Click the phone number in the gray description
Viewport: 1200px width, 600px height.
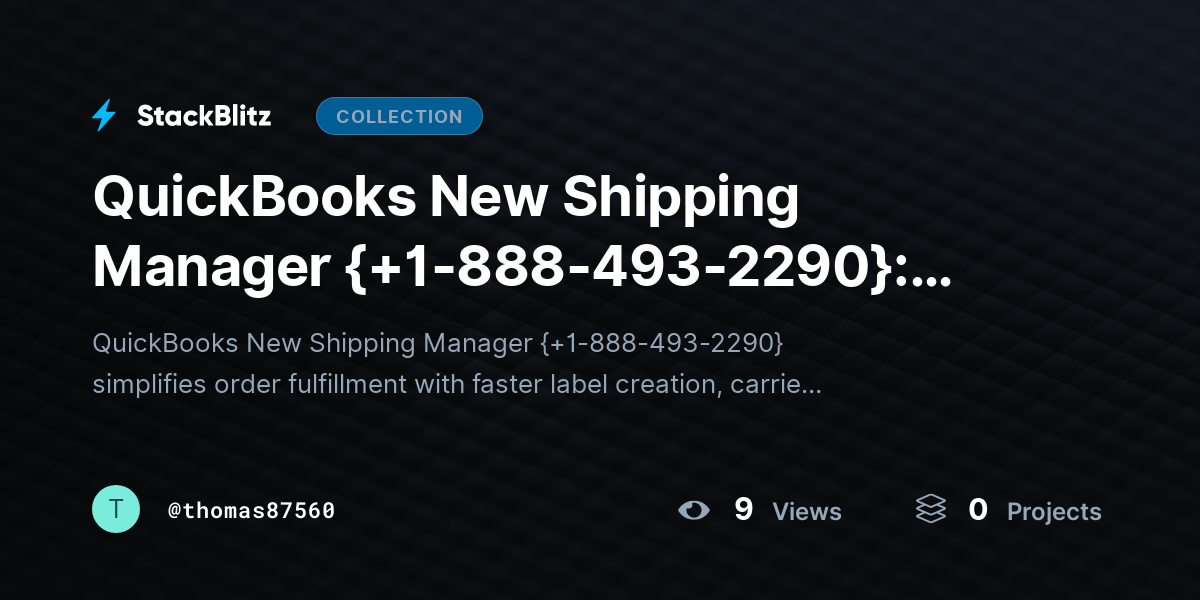click(661, 343)
